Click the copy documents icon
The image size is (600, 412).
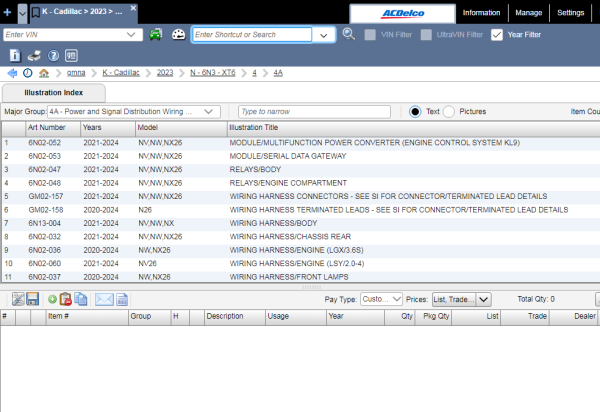81,299
